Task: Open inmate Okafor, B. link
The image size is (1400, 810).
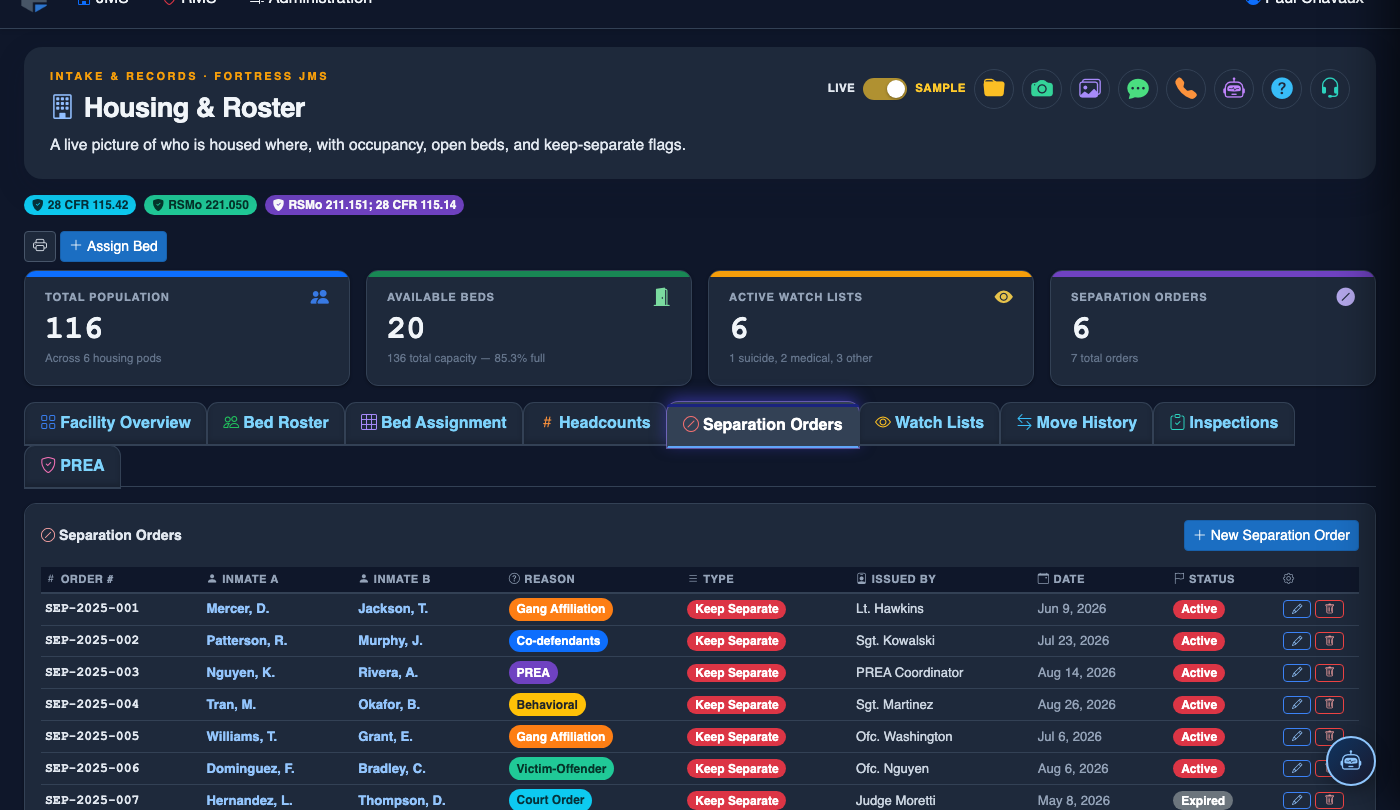Action: pyautogui.click(x=389, y=705)
